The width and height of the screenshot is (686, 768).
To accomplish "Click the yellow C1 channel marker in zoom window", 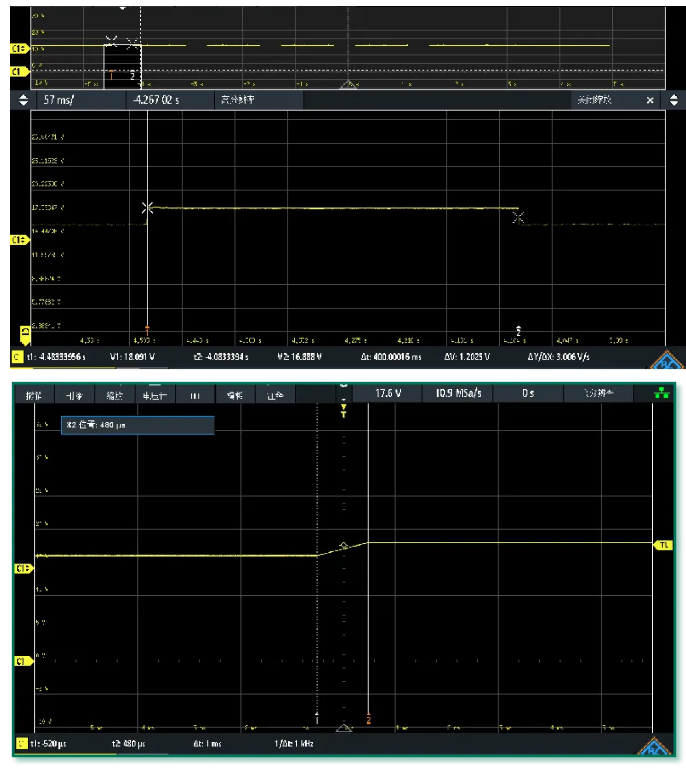I will point(18,240).
